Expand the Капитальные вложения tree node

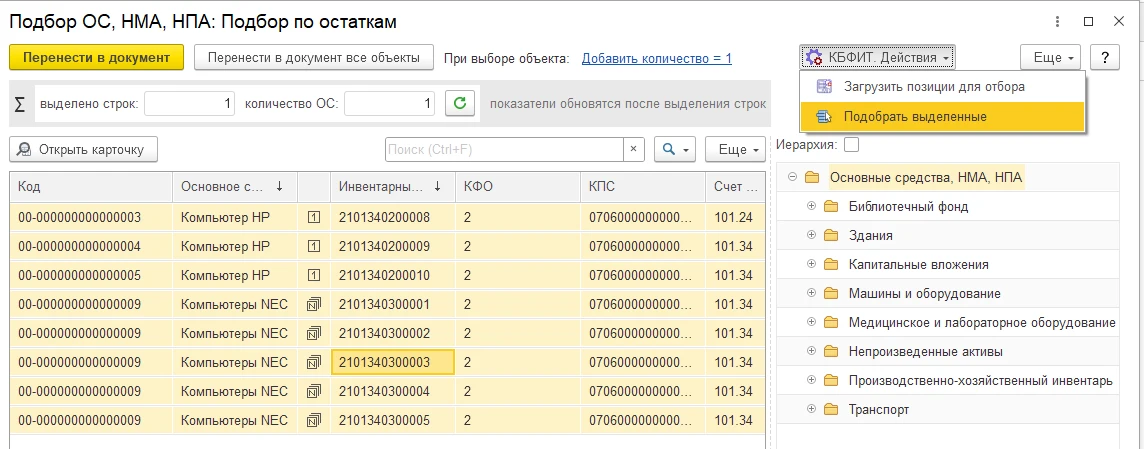811,264
